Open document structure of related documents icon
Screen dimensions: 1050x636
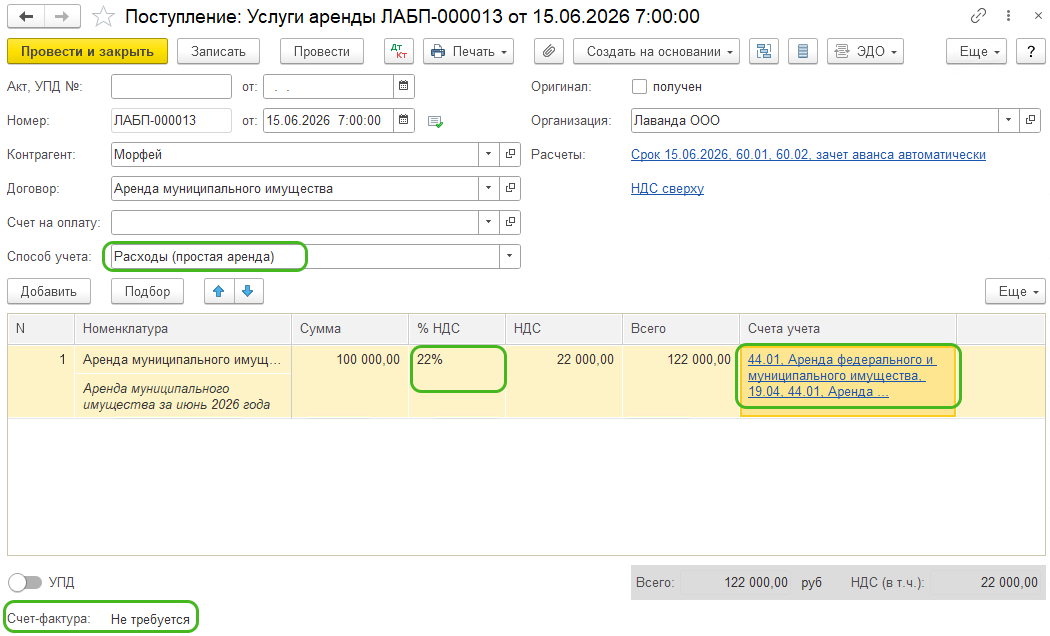point(763,52)
